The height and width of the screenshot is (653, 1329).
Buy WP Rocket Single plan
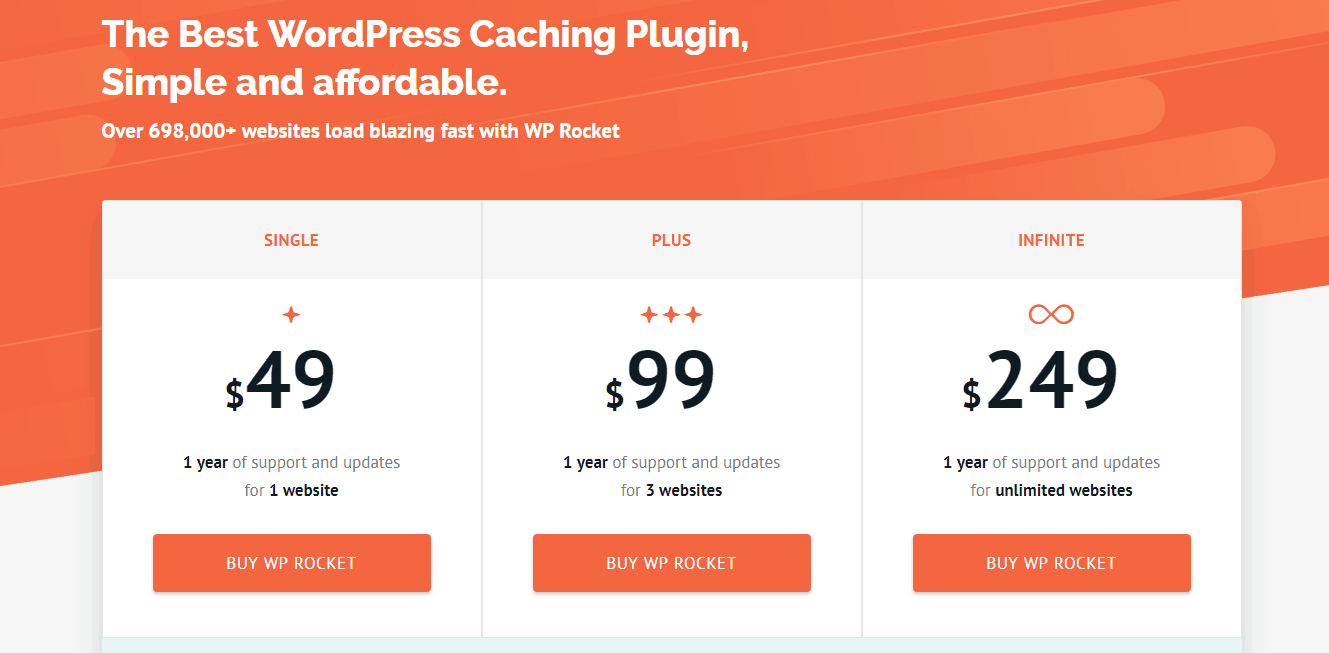(x=292, y=563)
